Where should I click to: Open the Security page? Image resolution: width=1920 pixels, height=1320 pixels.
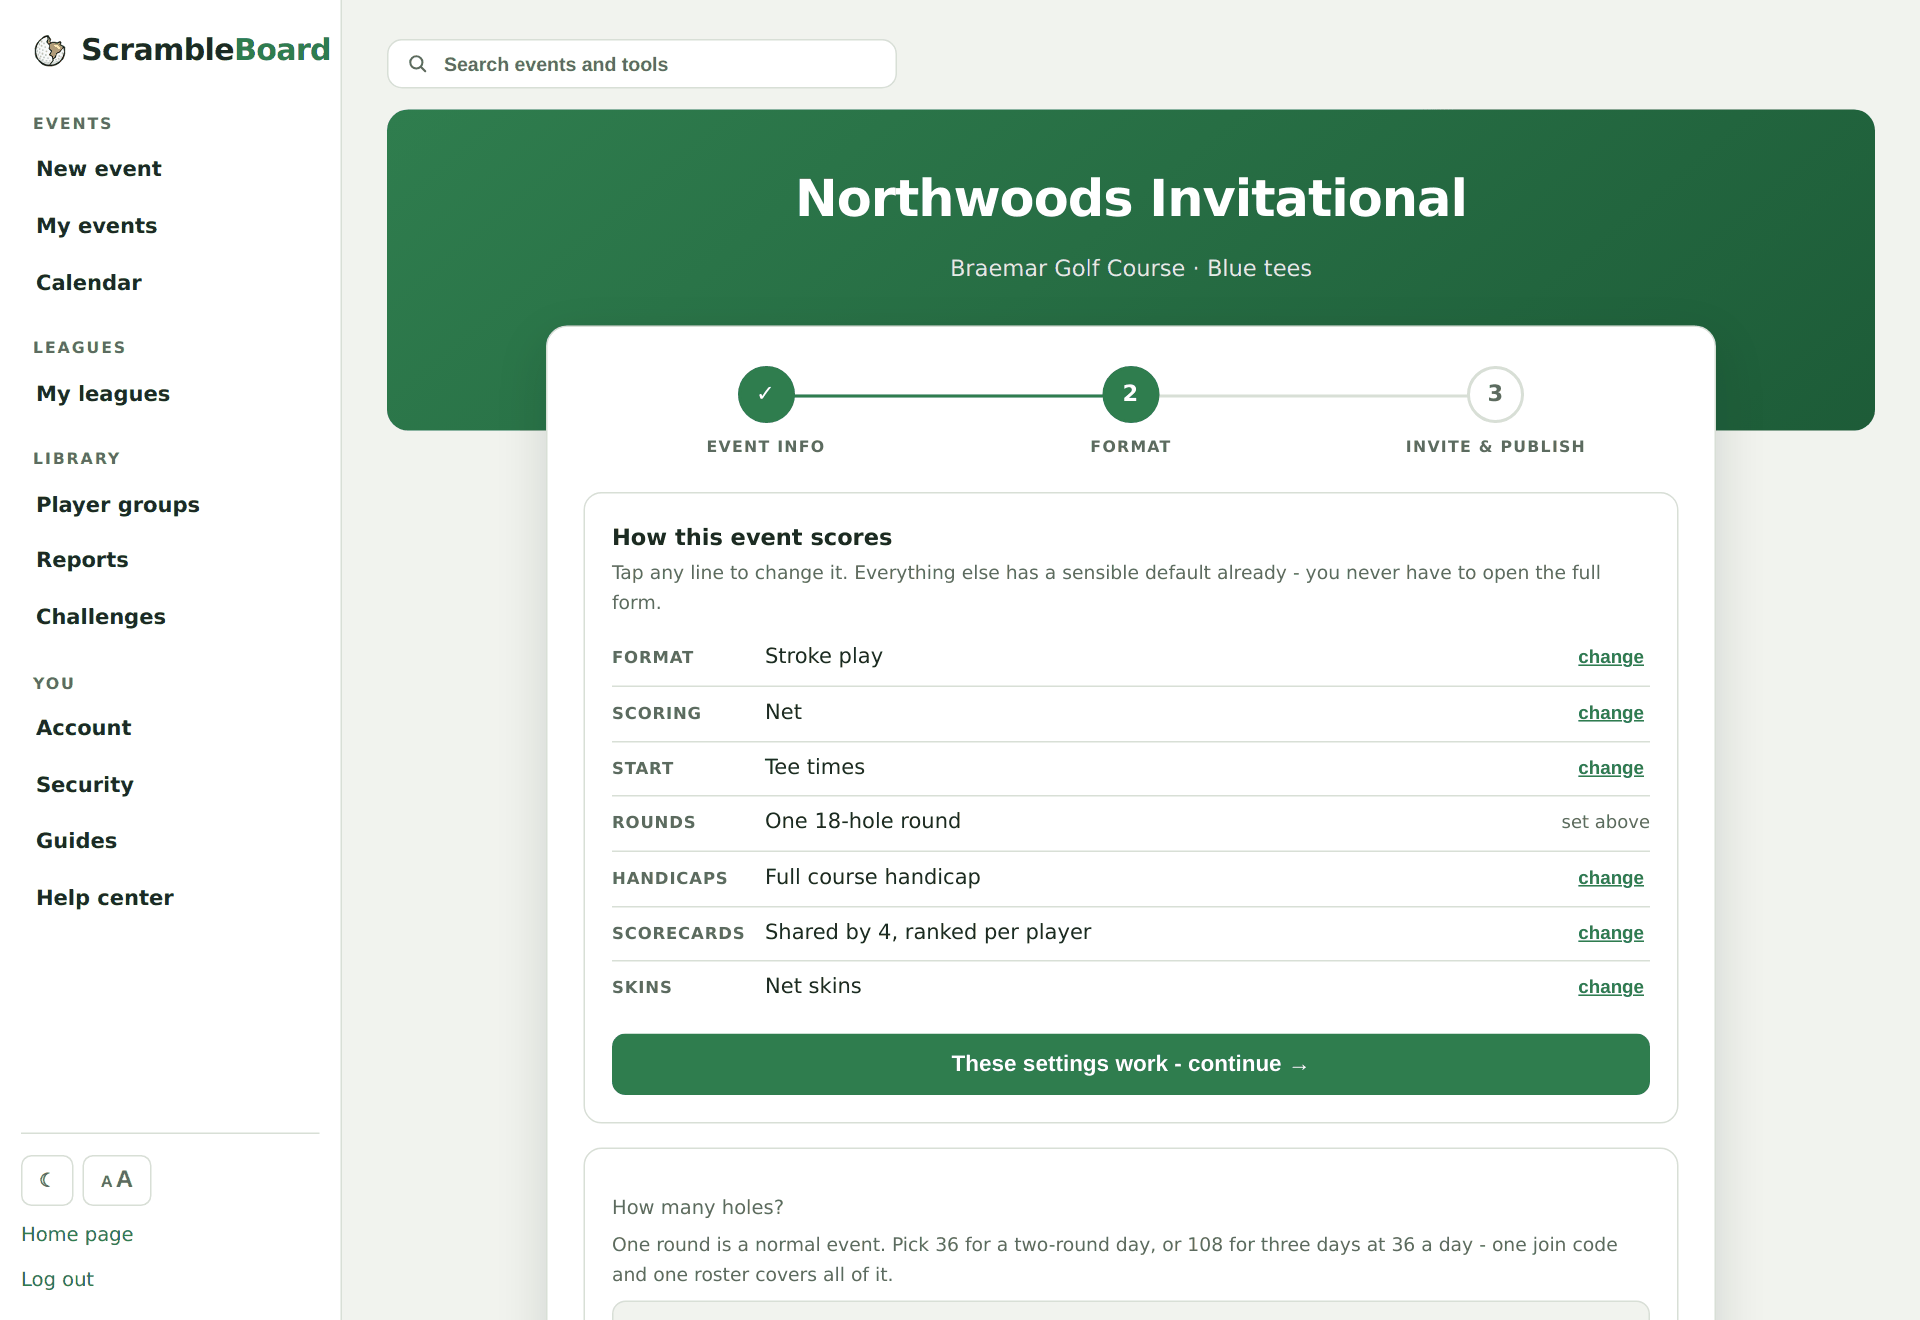85,785
